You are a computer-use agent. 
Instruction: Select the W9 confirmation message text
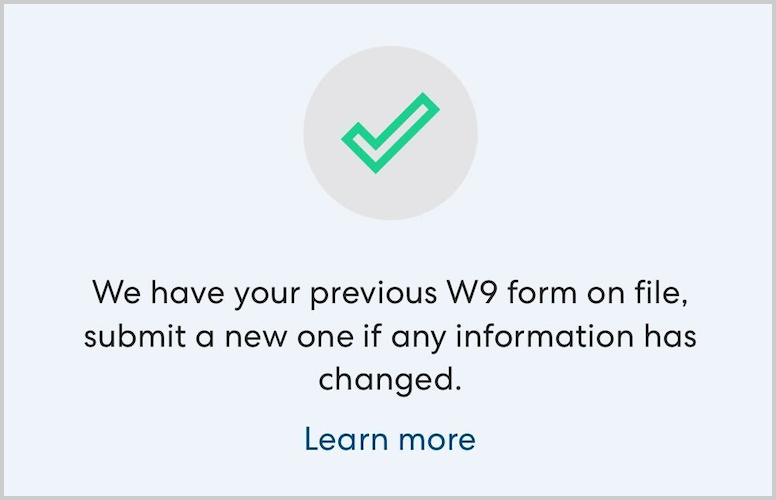pos(389,336)
